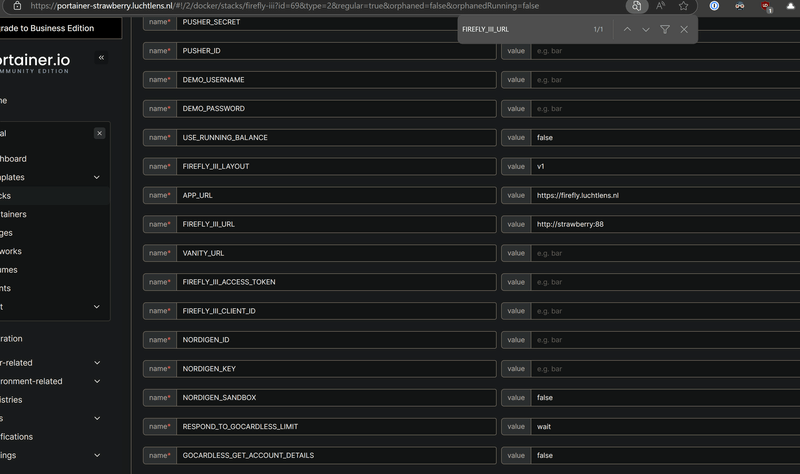This screenshot has height=474, width=800.
Task: Open Containers in the sidebar
Action: (13, 214)
